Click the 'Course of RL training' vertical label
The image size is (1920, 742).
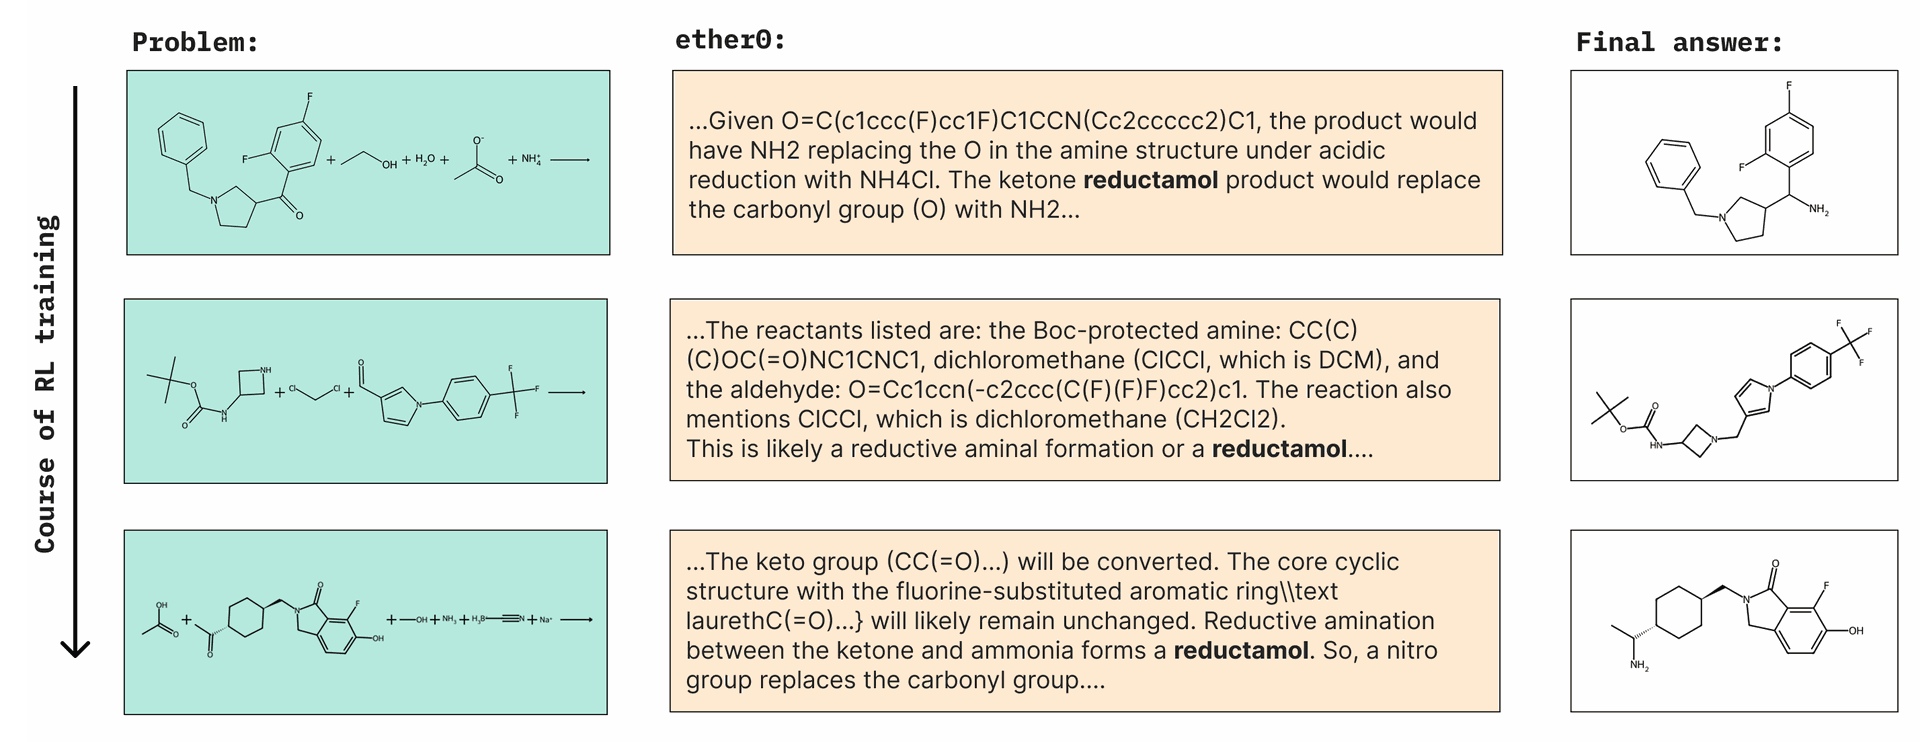(46, 383)
